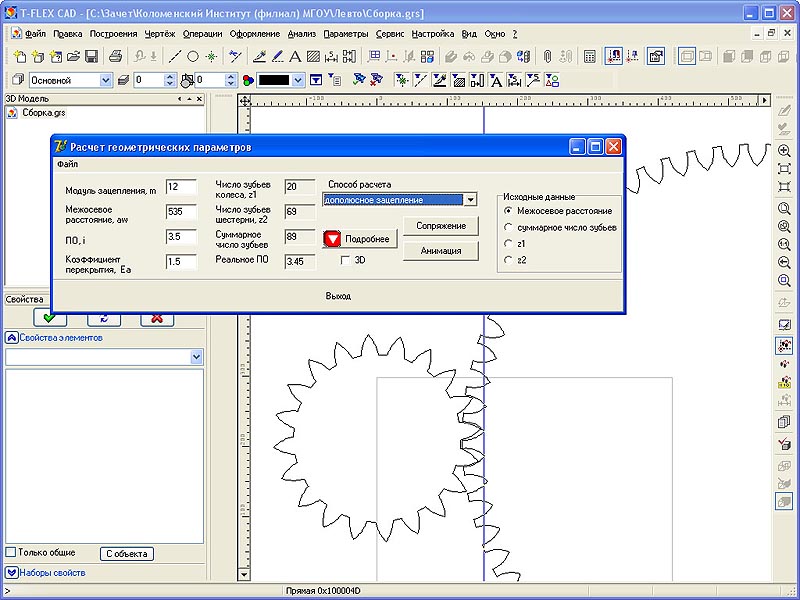Screen dimensions: 800x600
Task: Click the RGB color circles icon
Action: click(x=248, y=80)
